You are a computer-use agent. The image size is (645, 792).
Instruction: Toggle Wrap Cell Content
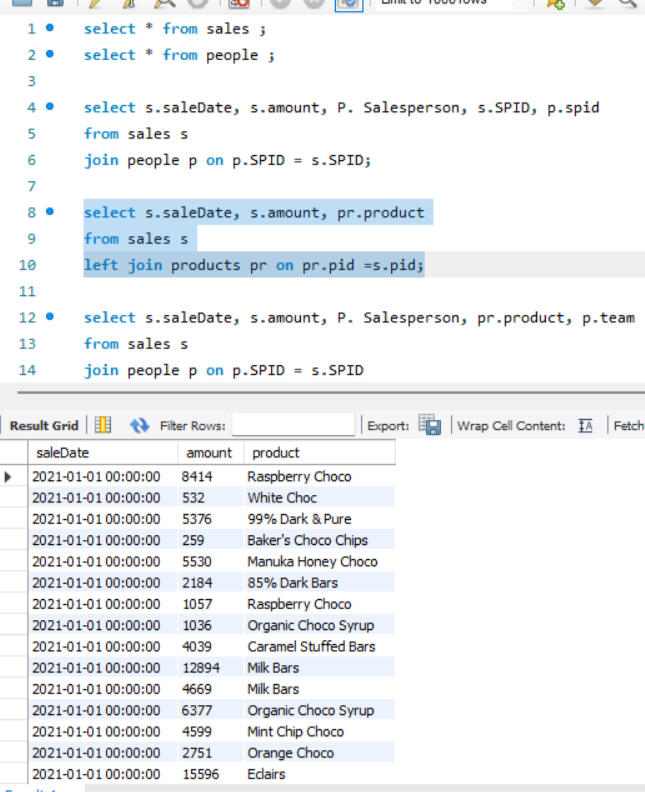coord(585,426)
